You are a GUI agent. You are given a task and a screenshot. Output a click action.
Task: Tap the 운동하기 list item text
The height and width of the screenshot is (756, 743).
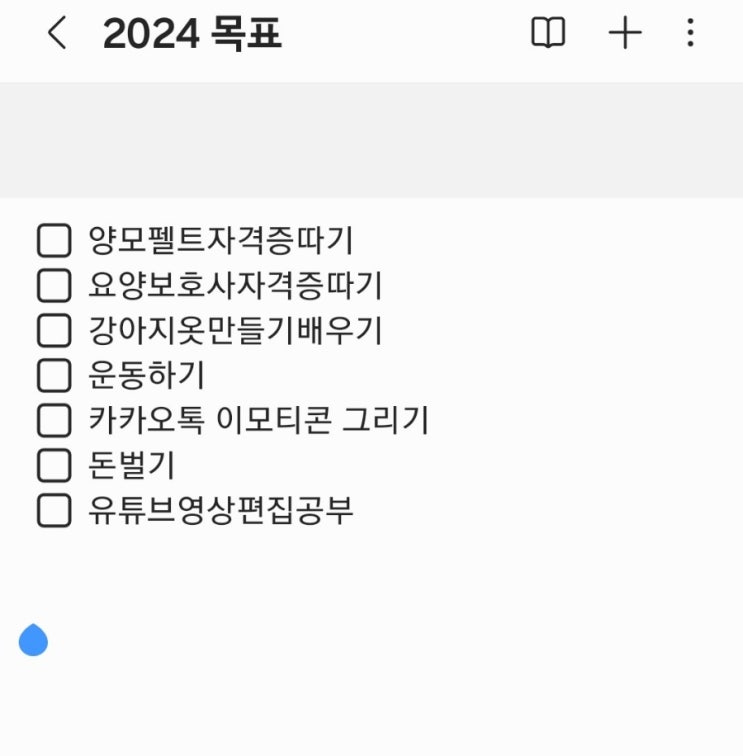147,375
